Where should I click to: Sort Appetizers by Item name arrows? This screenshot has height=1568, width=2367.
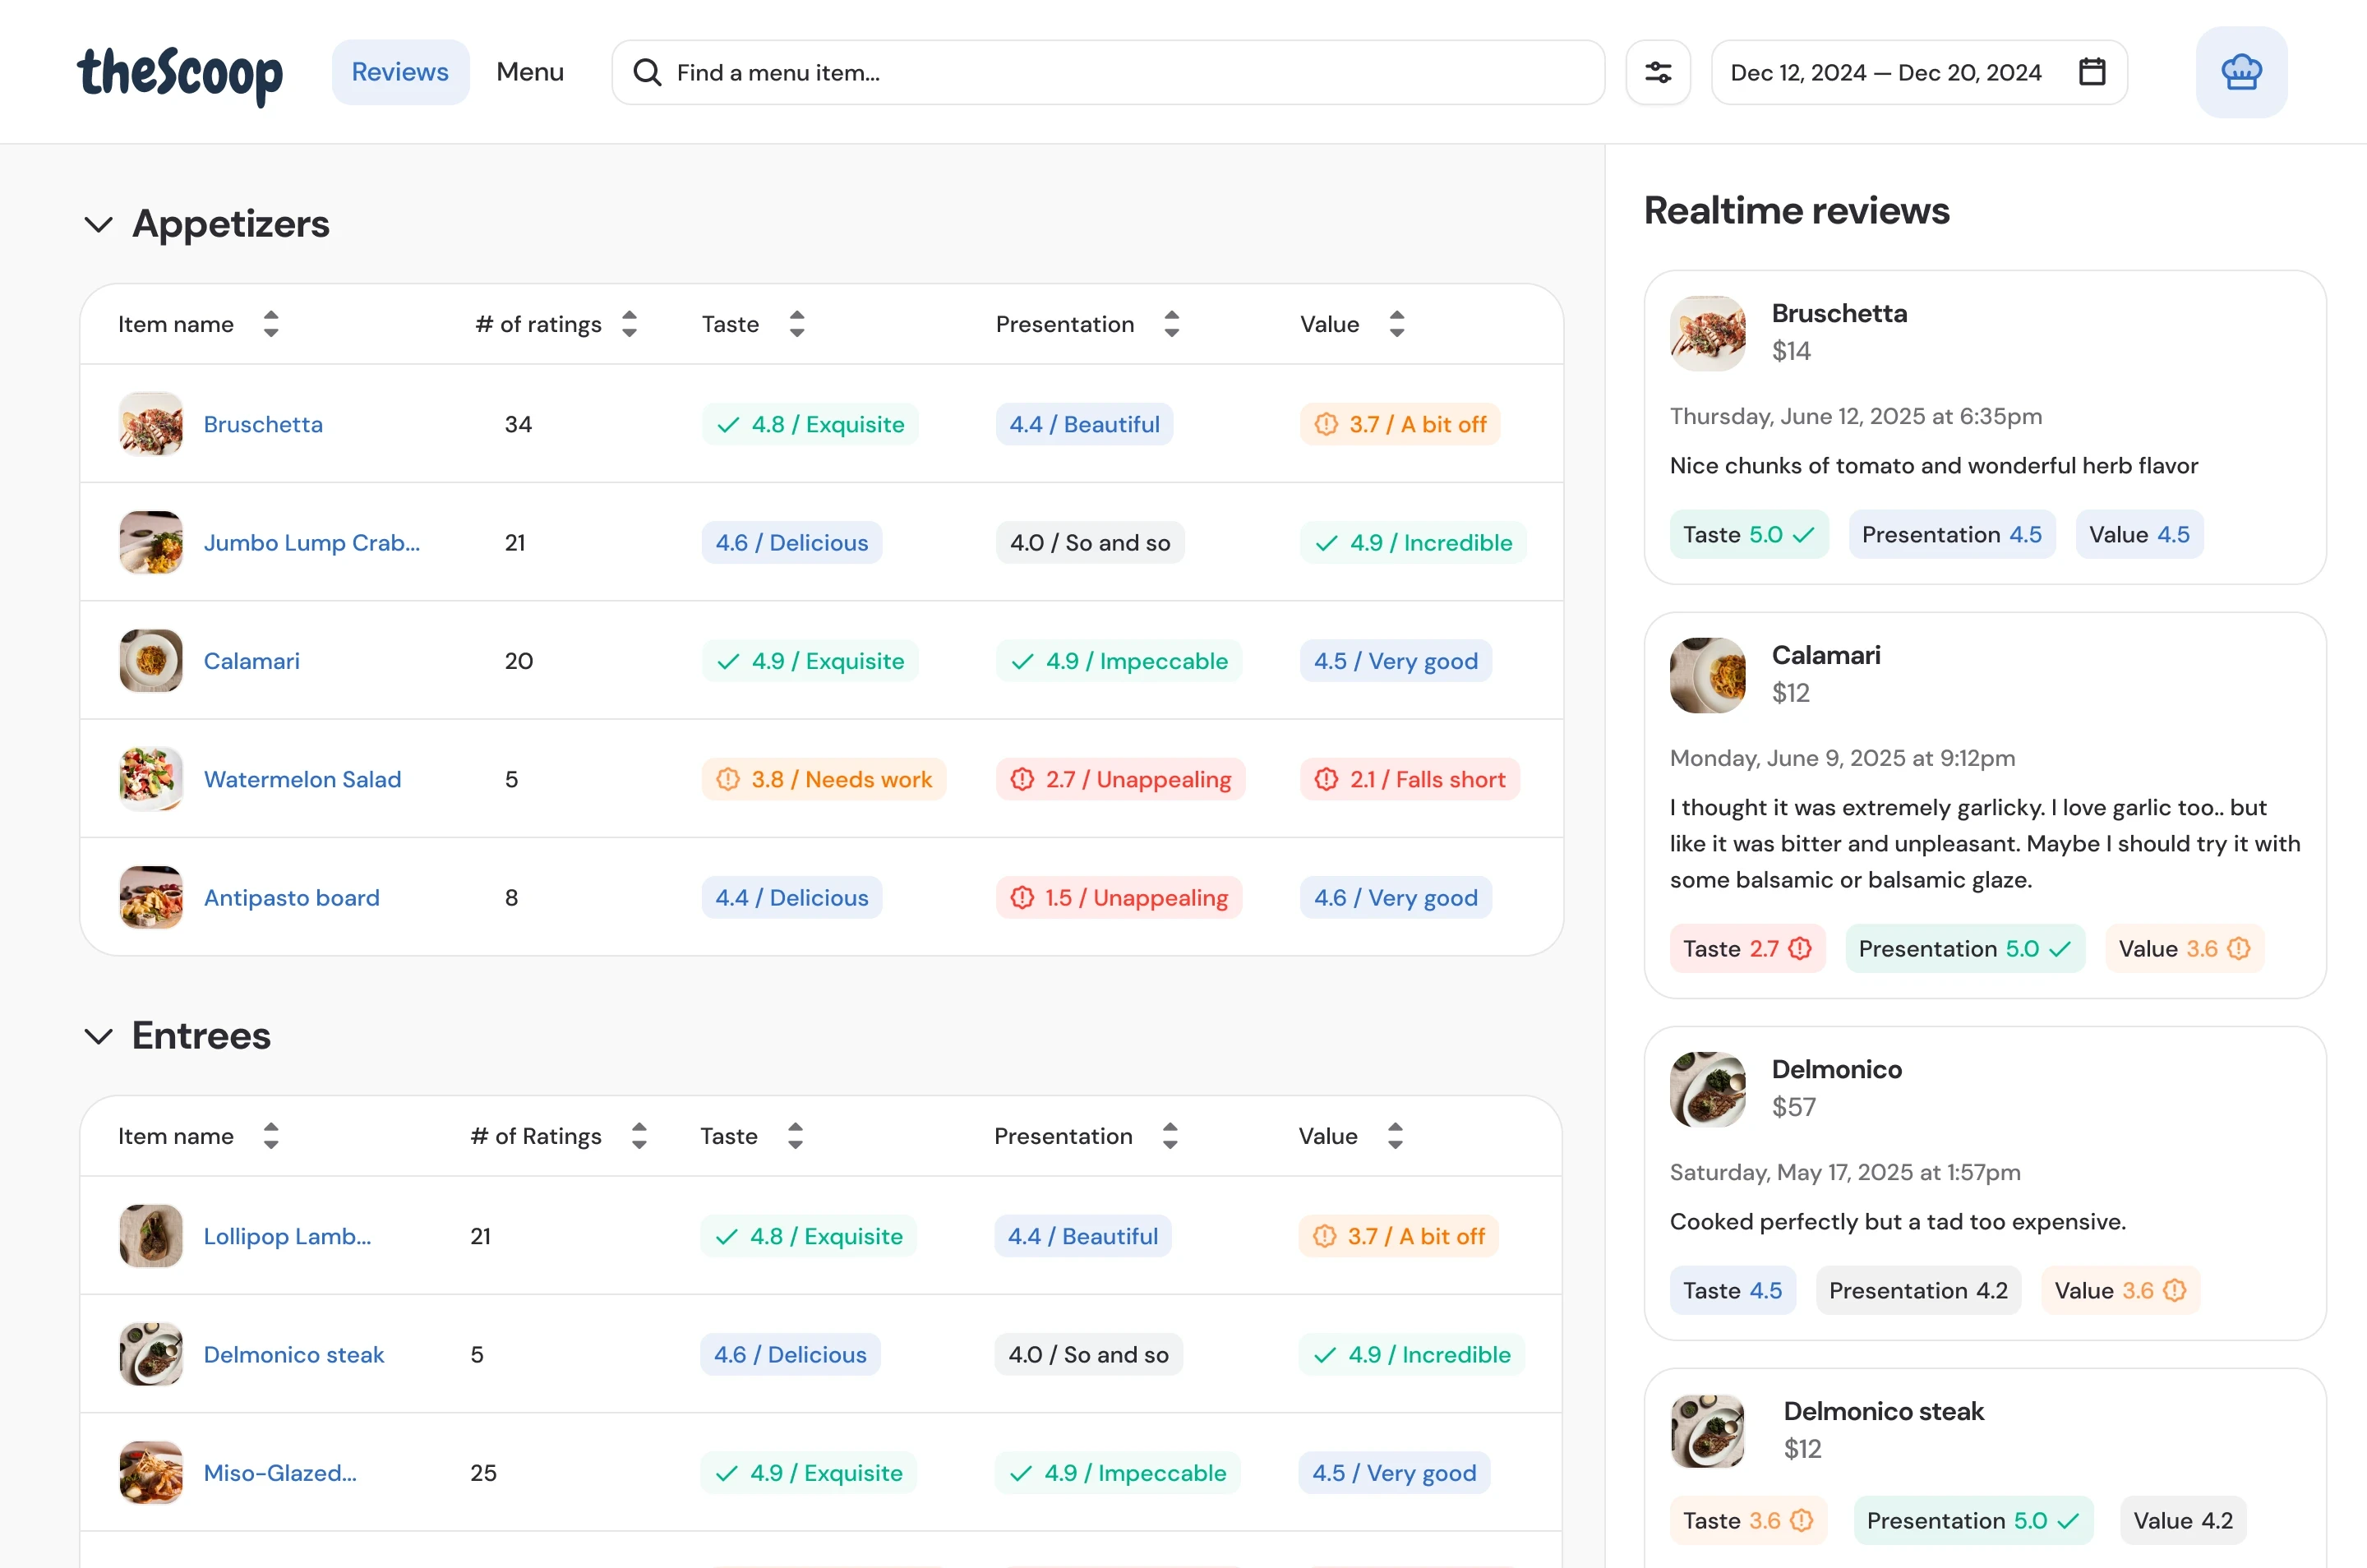271,324
